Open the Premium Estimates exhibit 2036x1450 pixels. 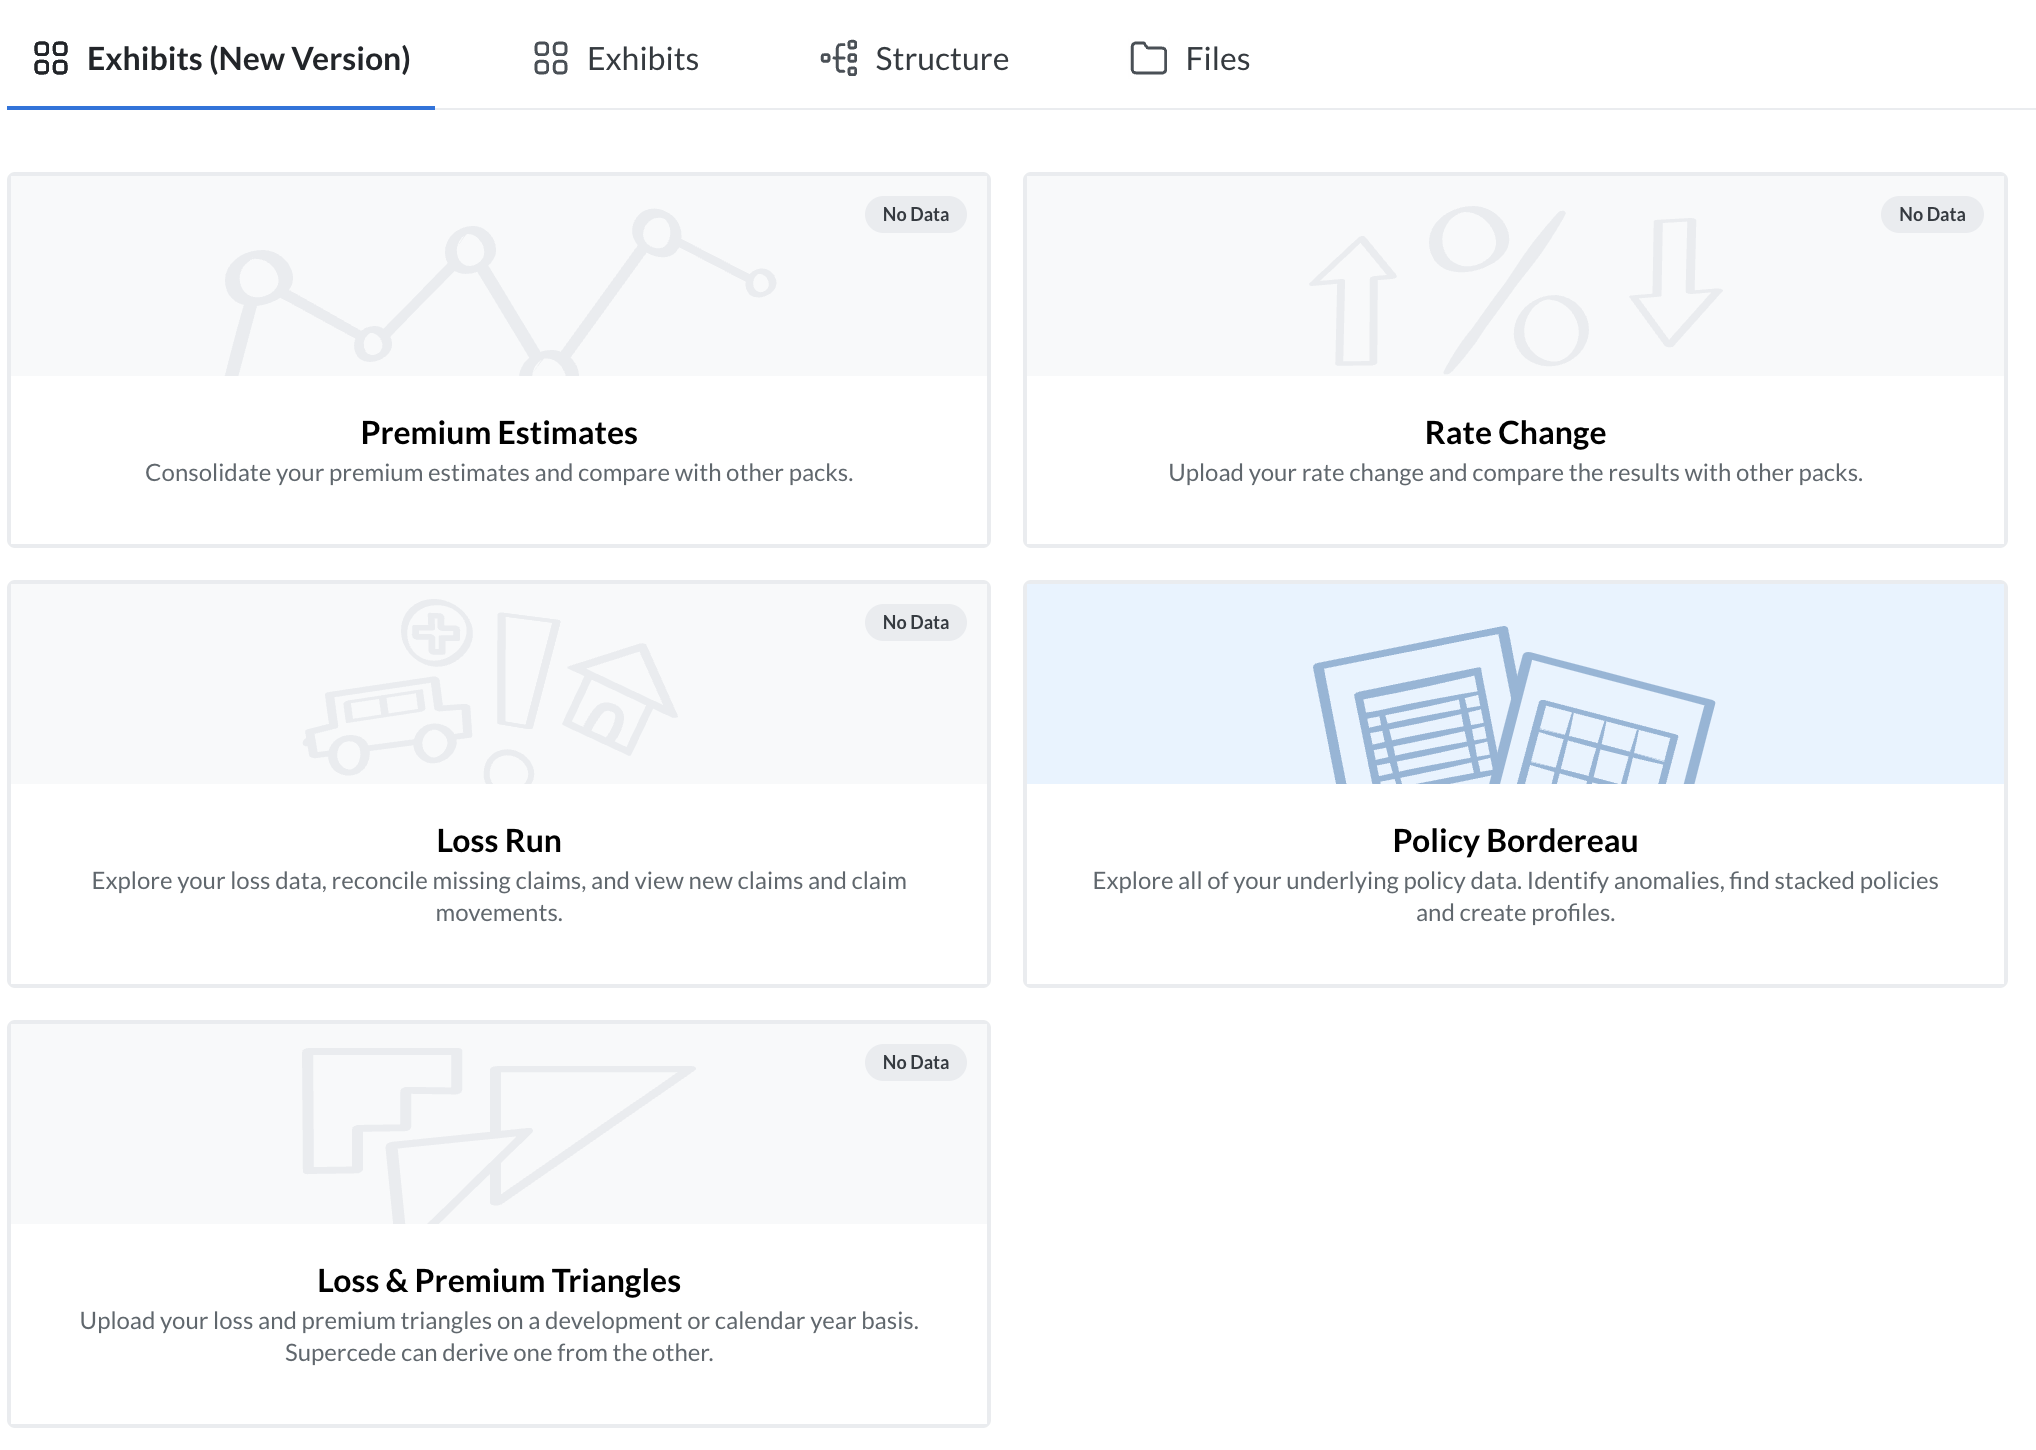(497, 432)
